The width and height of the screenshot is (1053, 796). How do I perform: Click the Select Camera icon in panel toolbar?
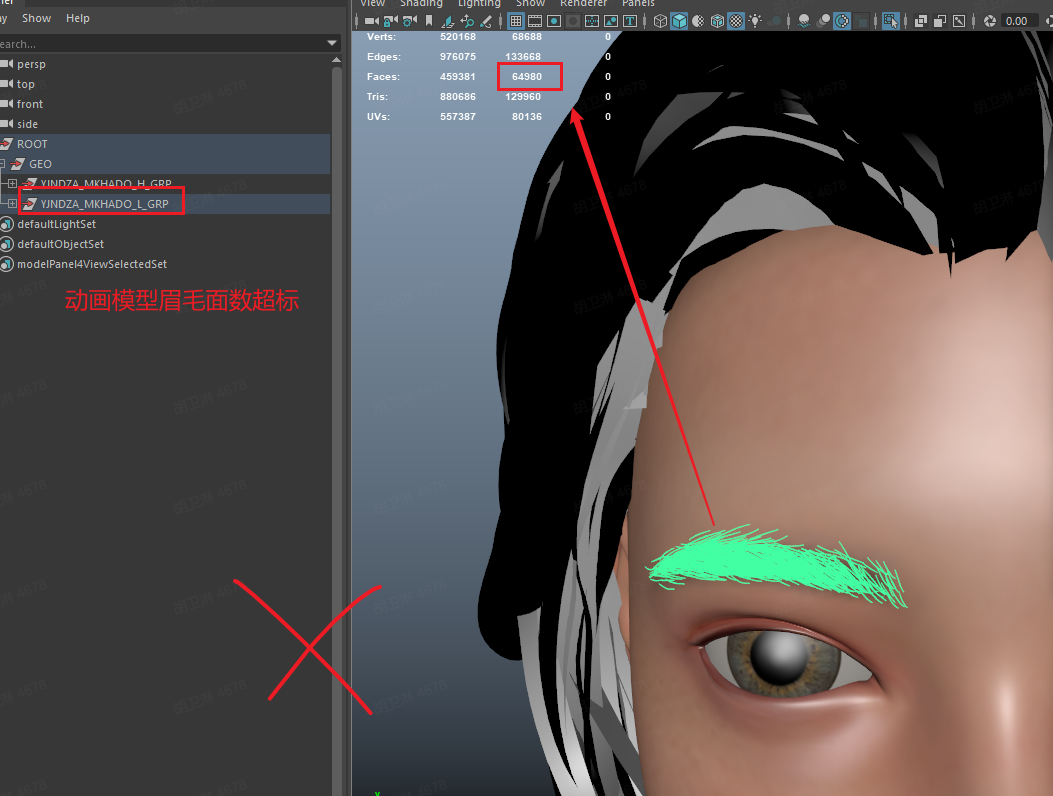[371, 20]
